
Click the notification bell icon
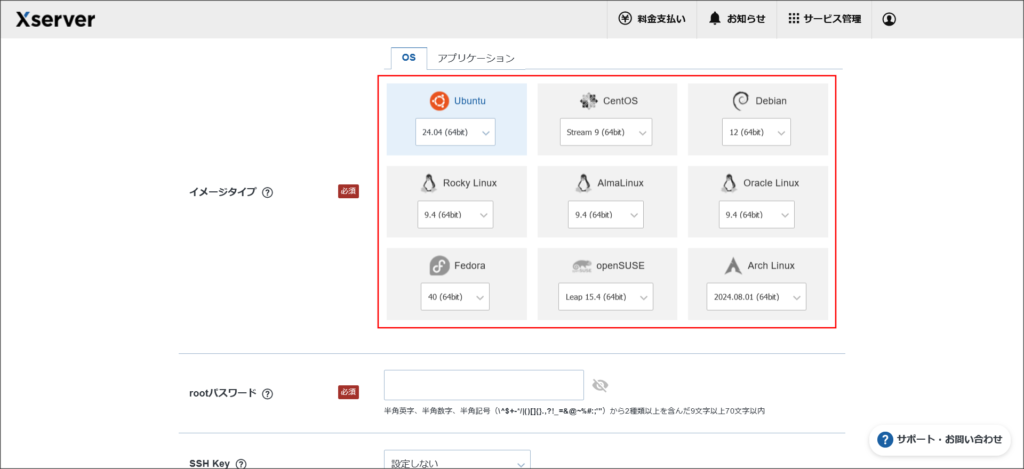[715, 19]
